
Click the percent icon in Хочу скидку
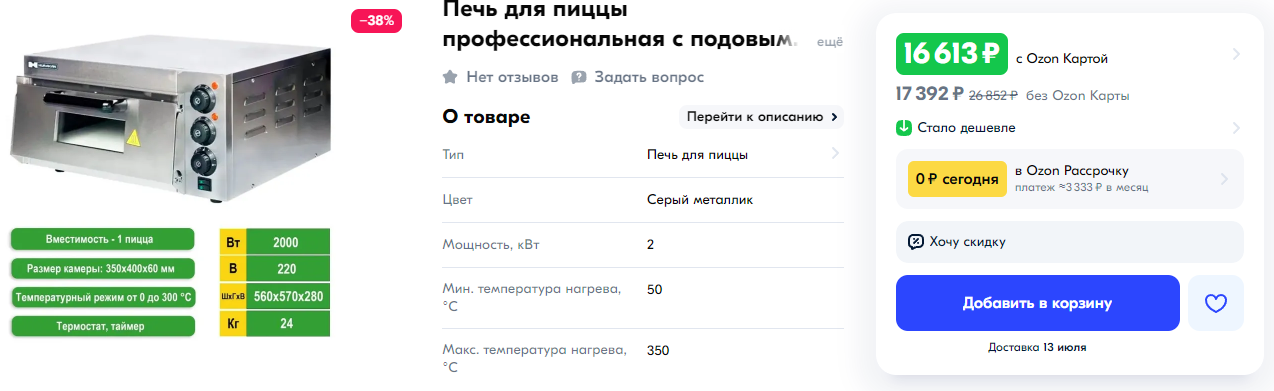[x=915, y=242]
